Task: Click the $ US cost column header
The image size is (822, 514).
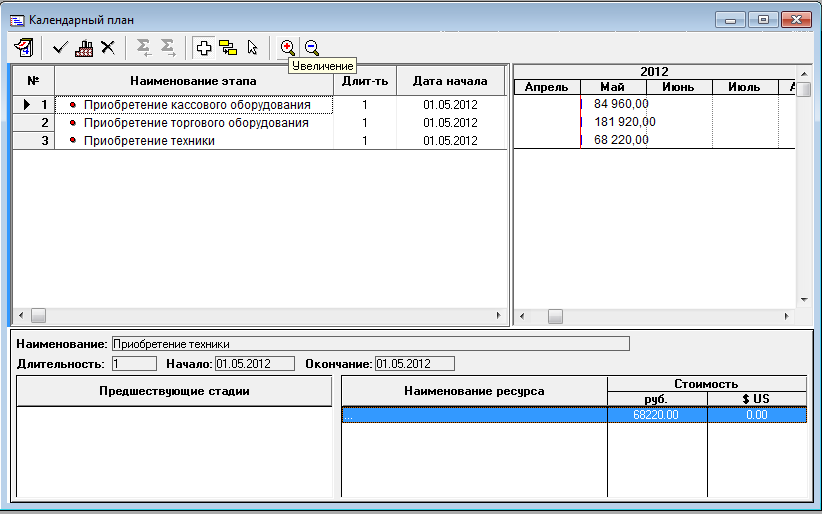Action: 757,399
